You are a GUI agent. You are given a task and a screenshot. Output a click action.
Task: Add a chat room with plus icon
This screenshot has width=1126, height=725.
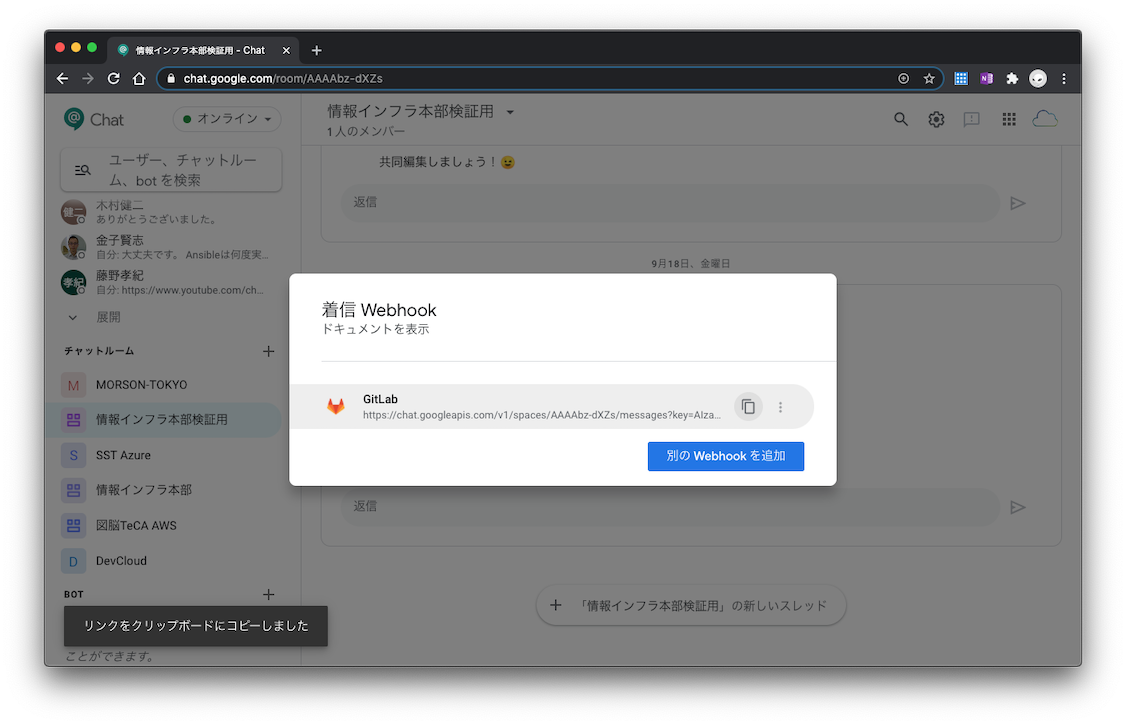(x=268, y=351)
